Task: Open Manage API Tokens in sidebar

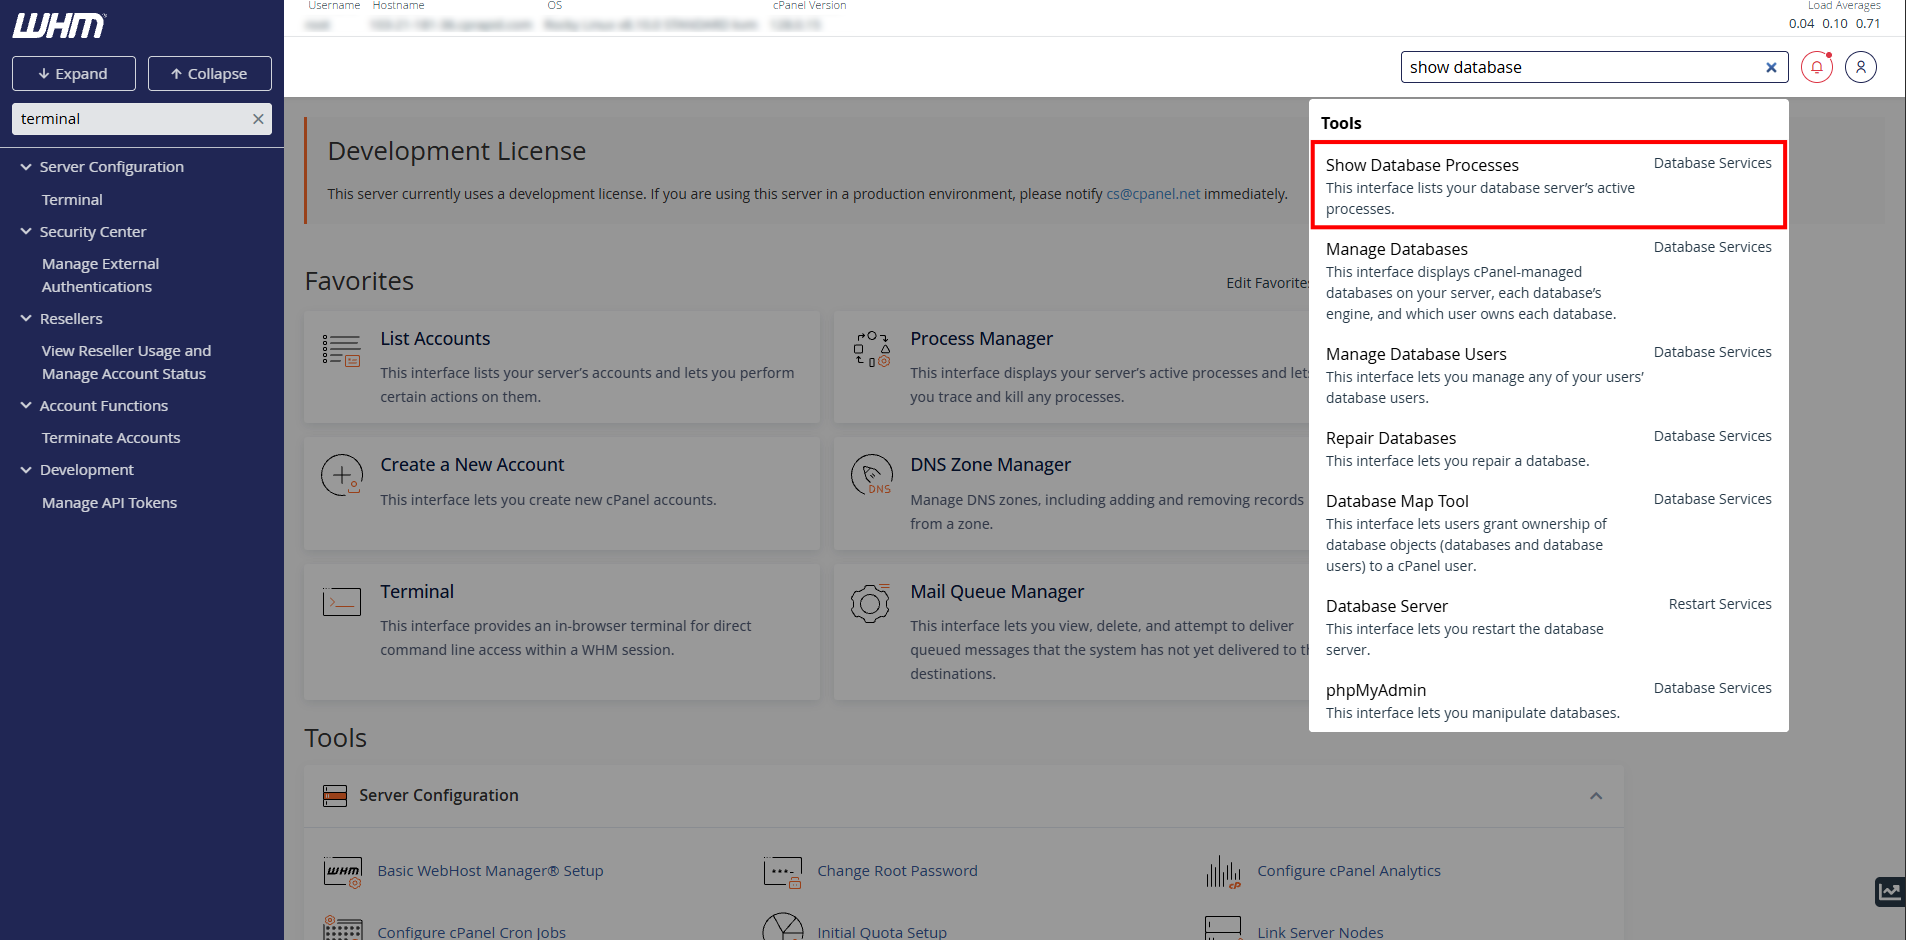Action: coord(109,503)
